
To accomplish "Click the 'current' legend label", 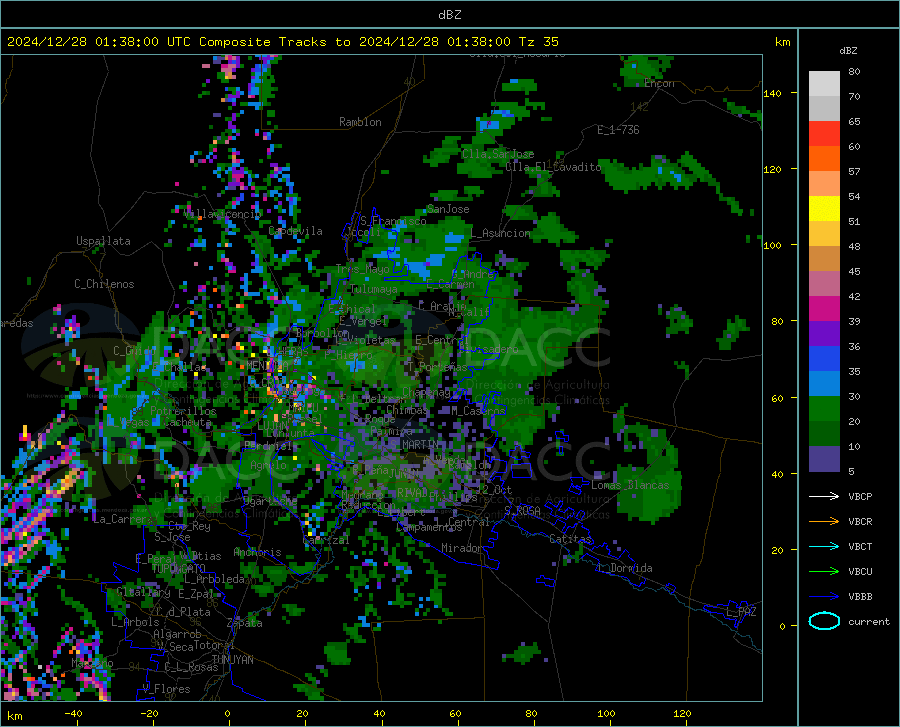I will (x=869, y=621).
